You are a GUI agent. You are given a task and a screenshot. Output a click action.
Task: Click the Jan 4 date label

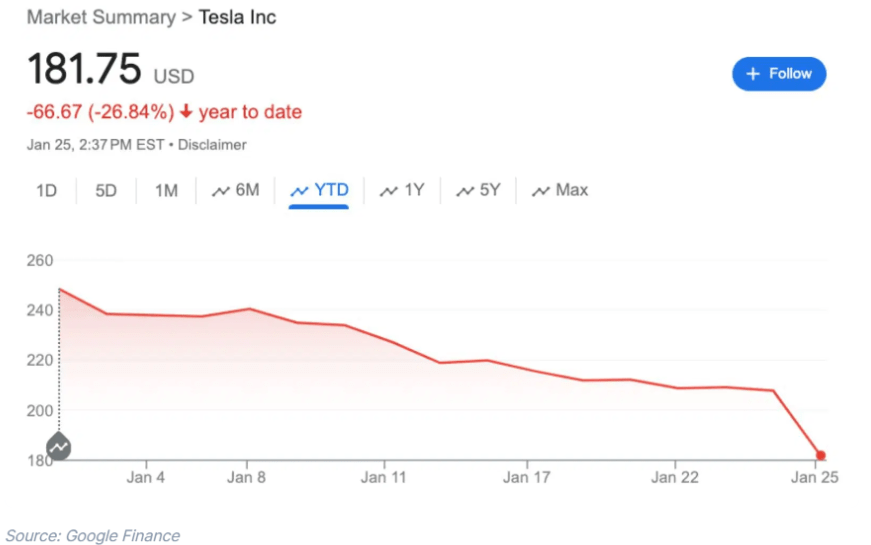click(146, 477)
